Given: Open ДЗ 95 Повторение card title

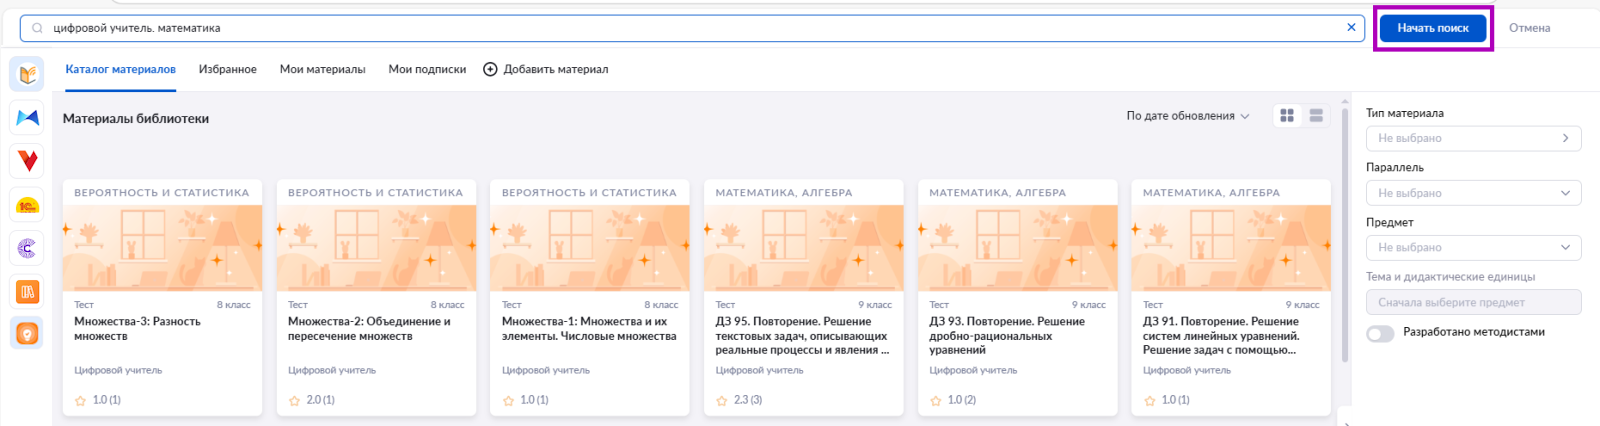Looking at the screenshot, I should (x=802, y=336).
